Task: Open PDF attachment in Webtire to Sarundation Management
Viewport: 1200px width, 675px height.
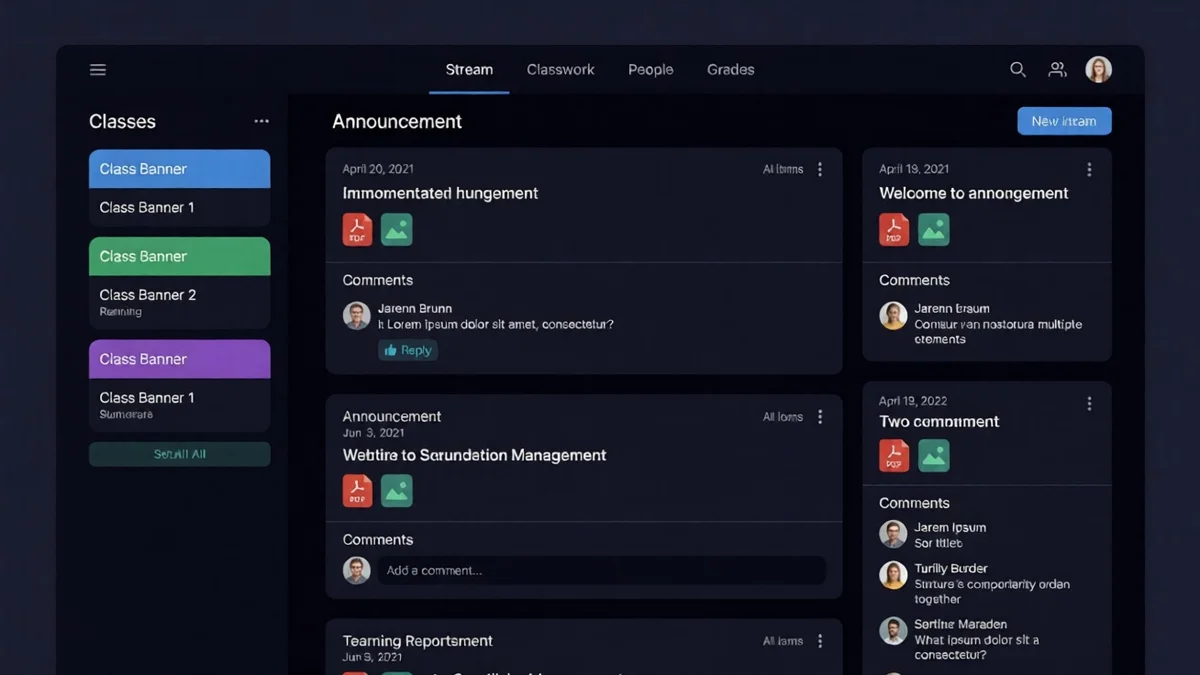Action: (357, 490)
